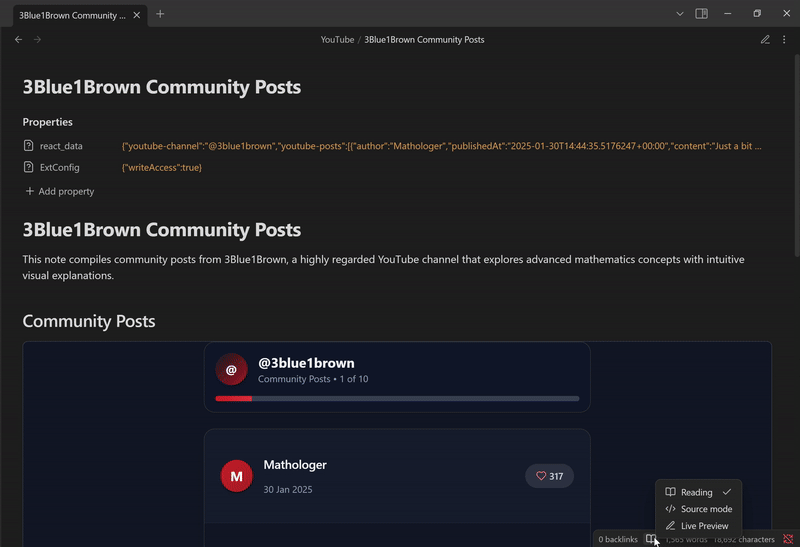The image size is (800, 547).
Task: Click the 30 Jan 2025 date
Action: click(x=288, y=489)
